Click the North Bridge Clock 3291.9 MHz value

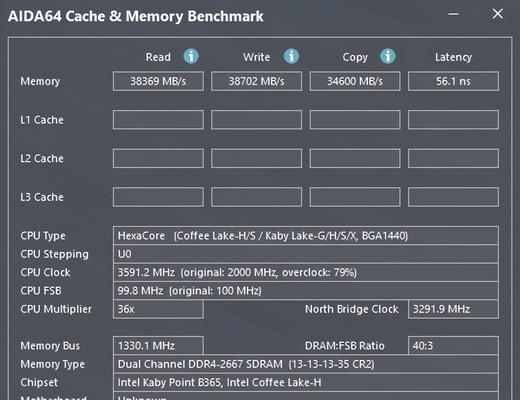tap(453, 309)
